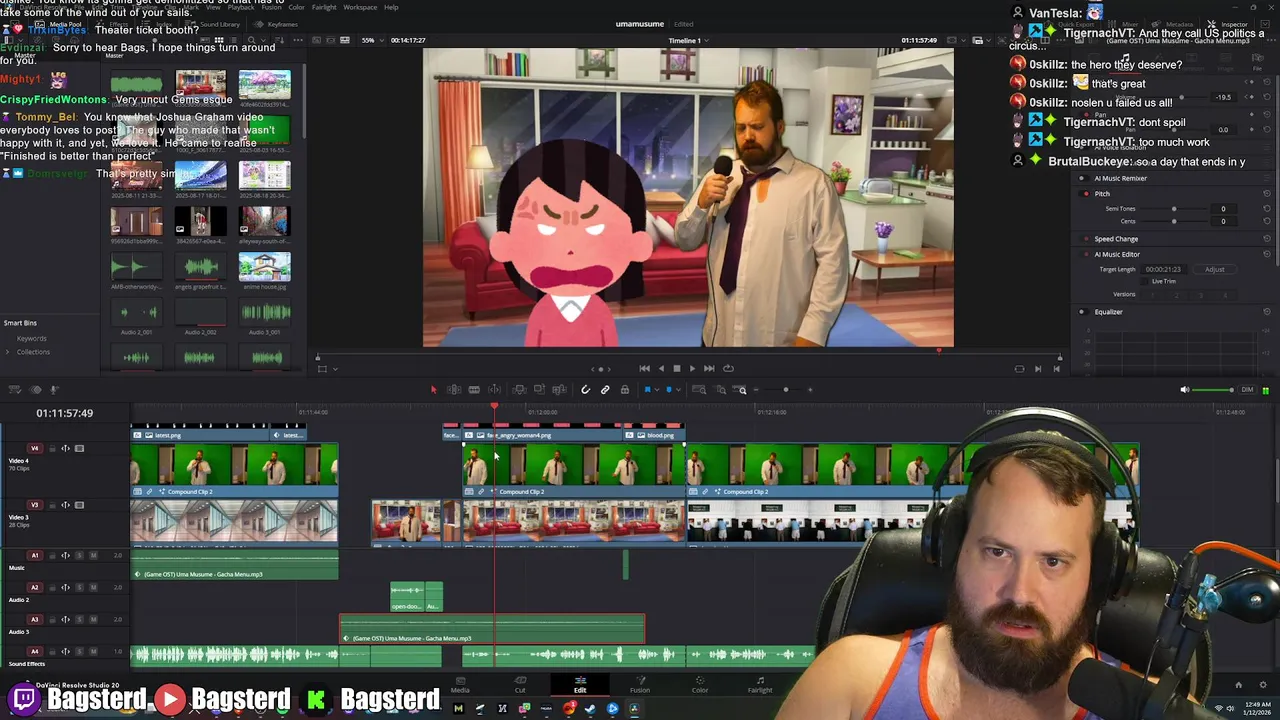Open the Timeline 1 name dropdown
The height and width of the screenshot is (720, 1280).
pos(687,40)
